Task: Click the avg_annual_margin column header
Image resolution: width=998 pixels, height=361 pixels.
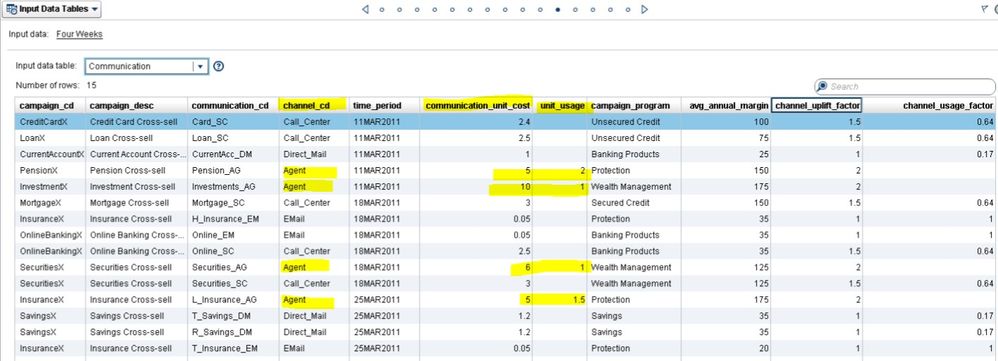Action: pos(726,105)
